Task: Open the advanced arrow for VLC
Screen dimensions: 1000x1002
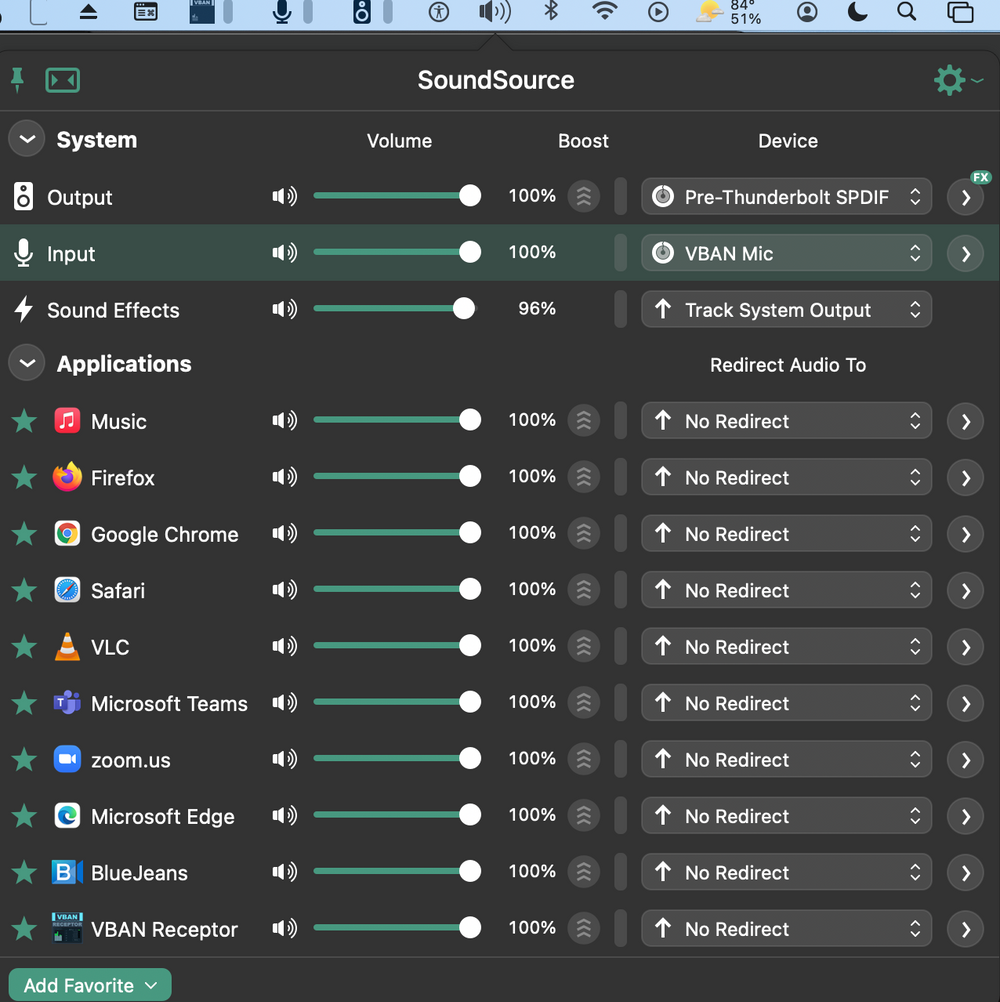Action: point(965,647)
